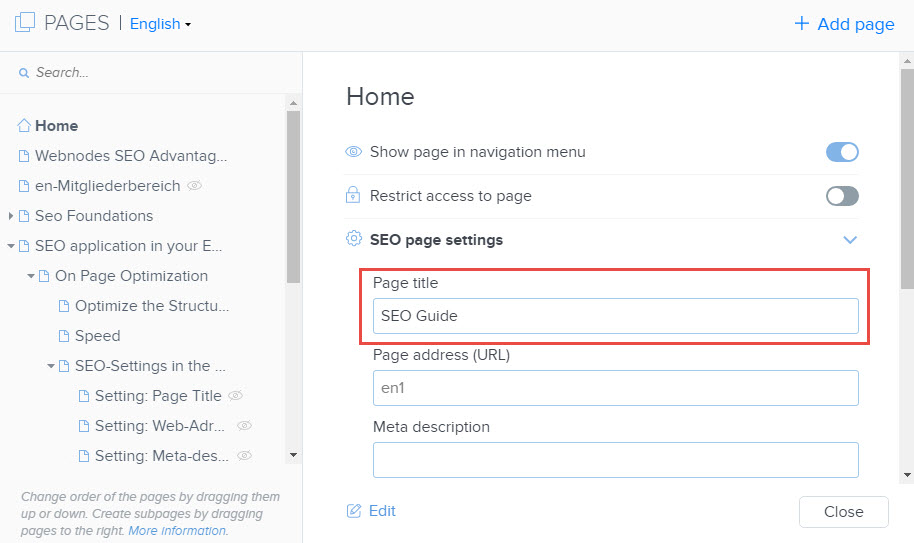
Task: Click the Close button
Action: 843,512
